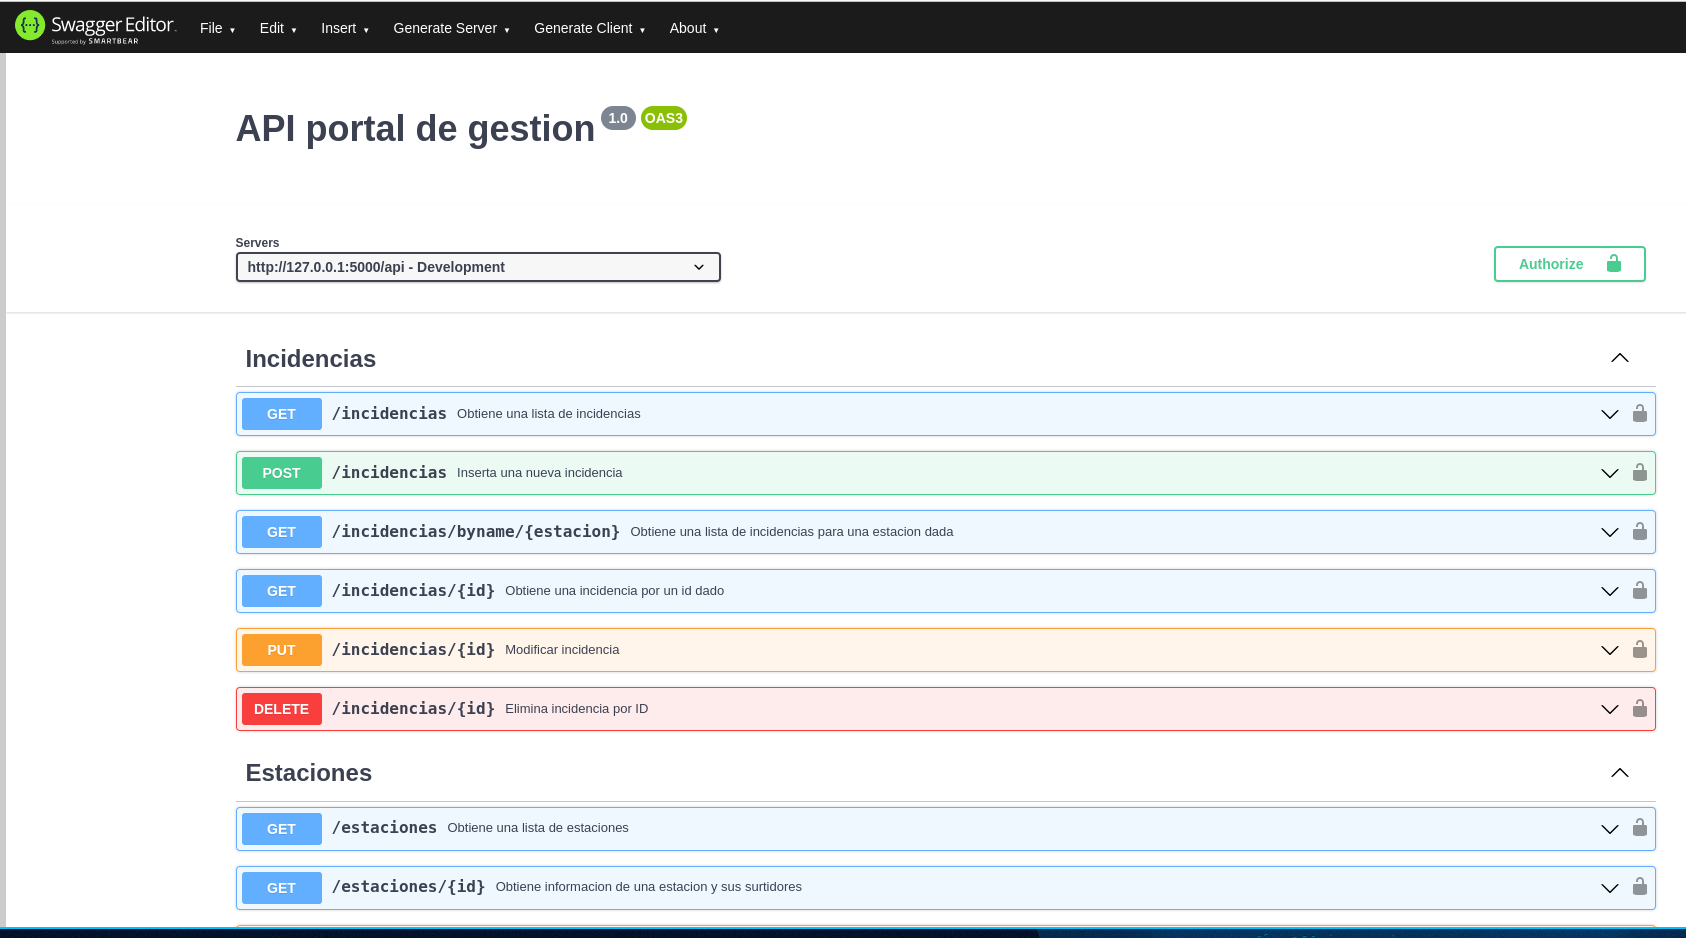
Task: Click the DELETE method badge
Action: point(281,709)
